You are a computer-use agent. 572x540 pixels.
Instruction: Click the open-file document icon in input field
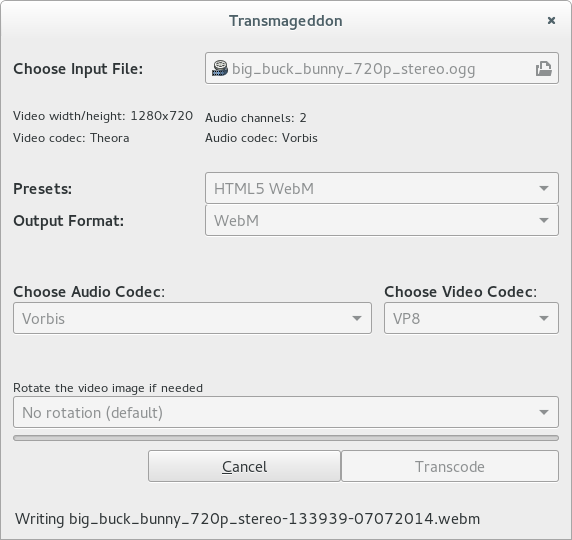coord(544,68)
